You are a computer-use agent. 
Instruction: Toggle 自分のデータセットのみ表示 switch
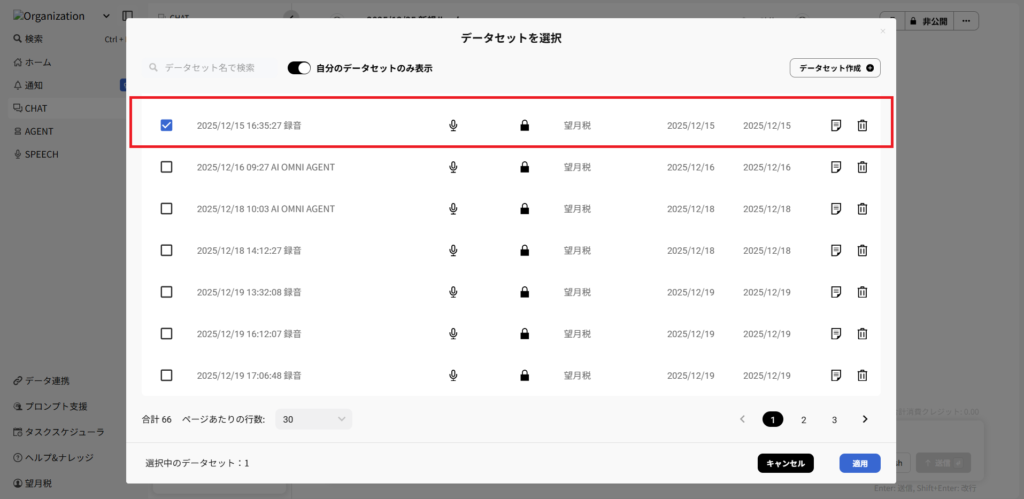tap(299, 68)
